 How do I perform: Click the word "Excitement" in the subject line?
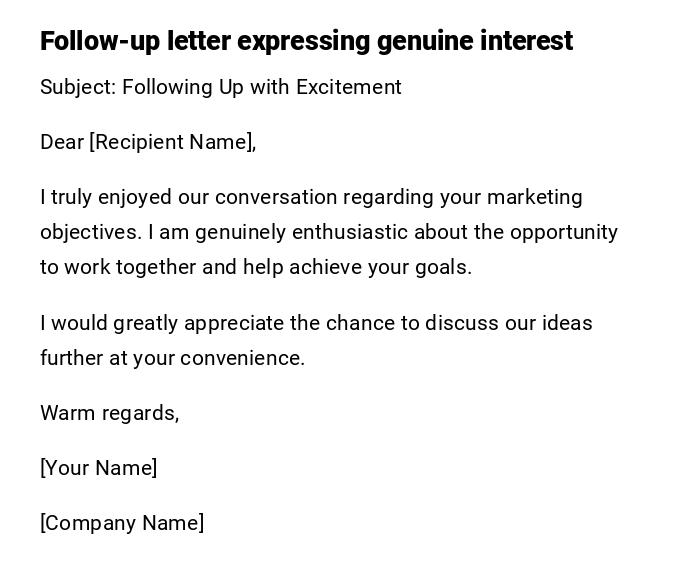pyautogui.click(x=348, y=87)
